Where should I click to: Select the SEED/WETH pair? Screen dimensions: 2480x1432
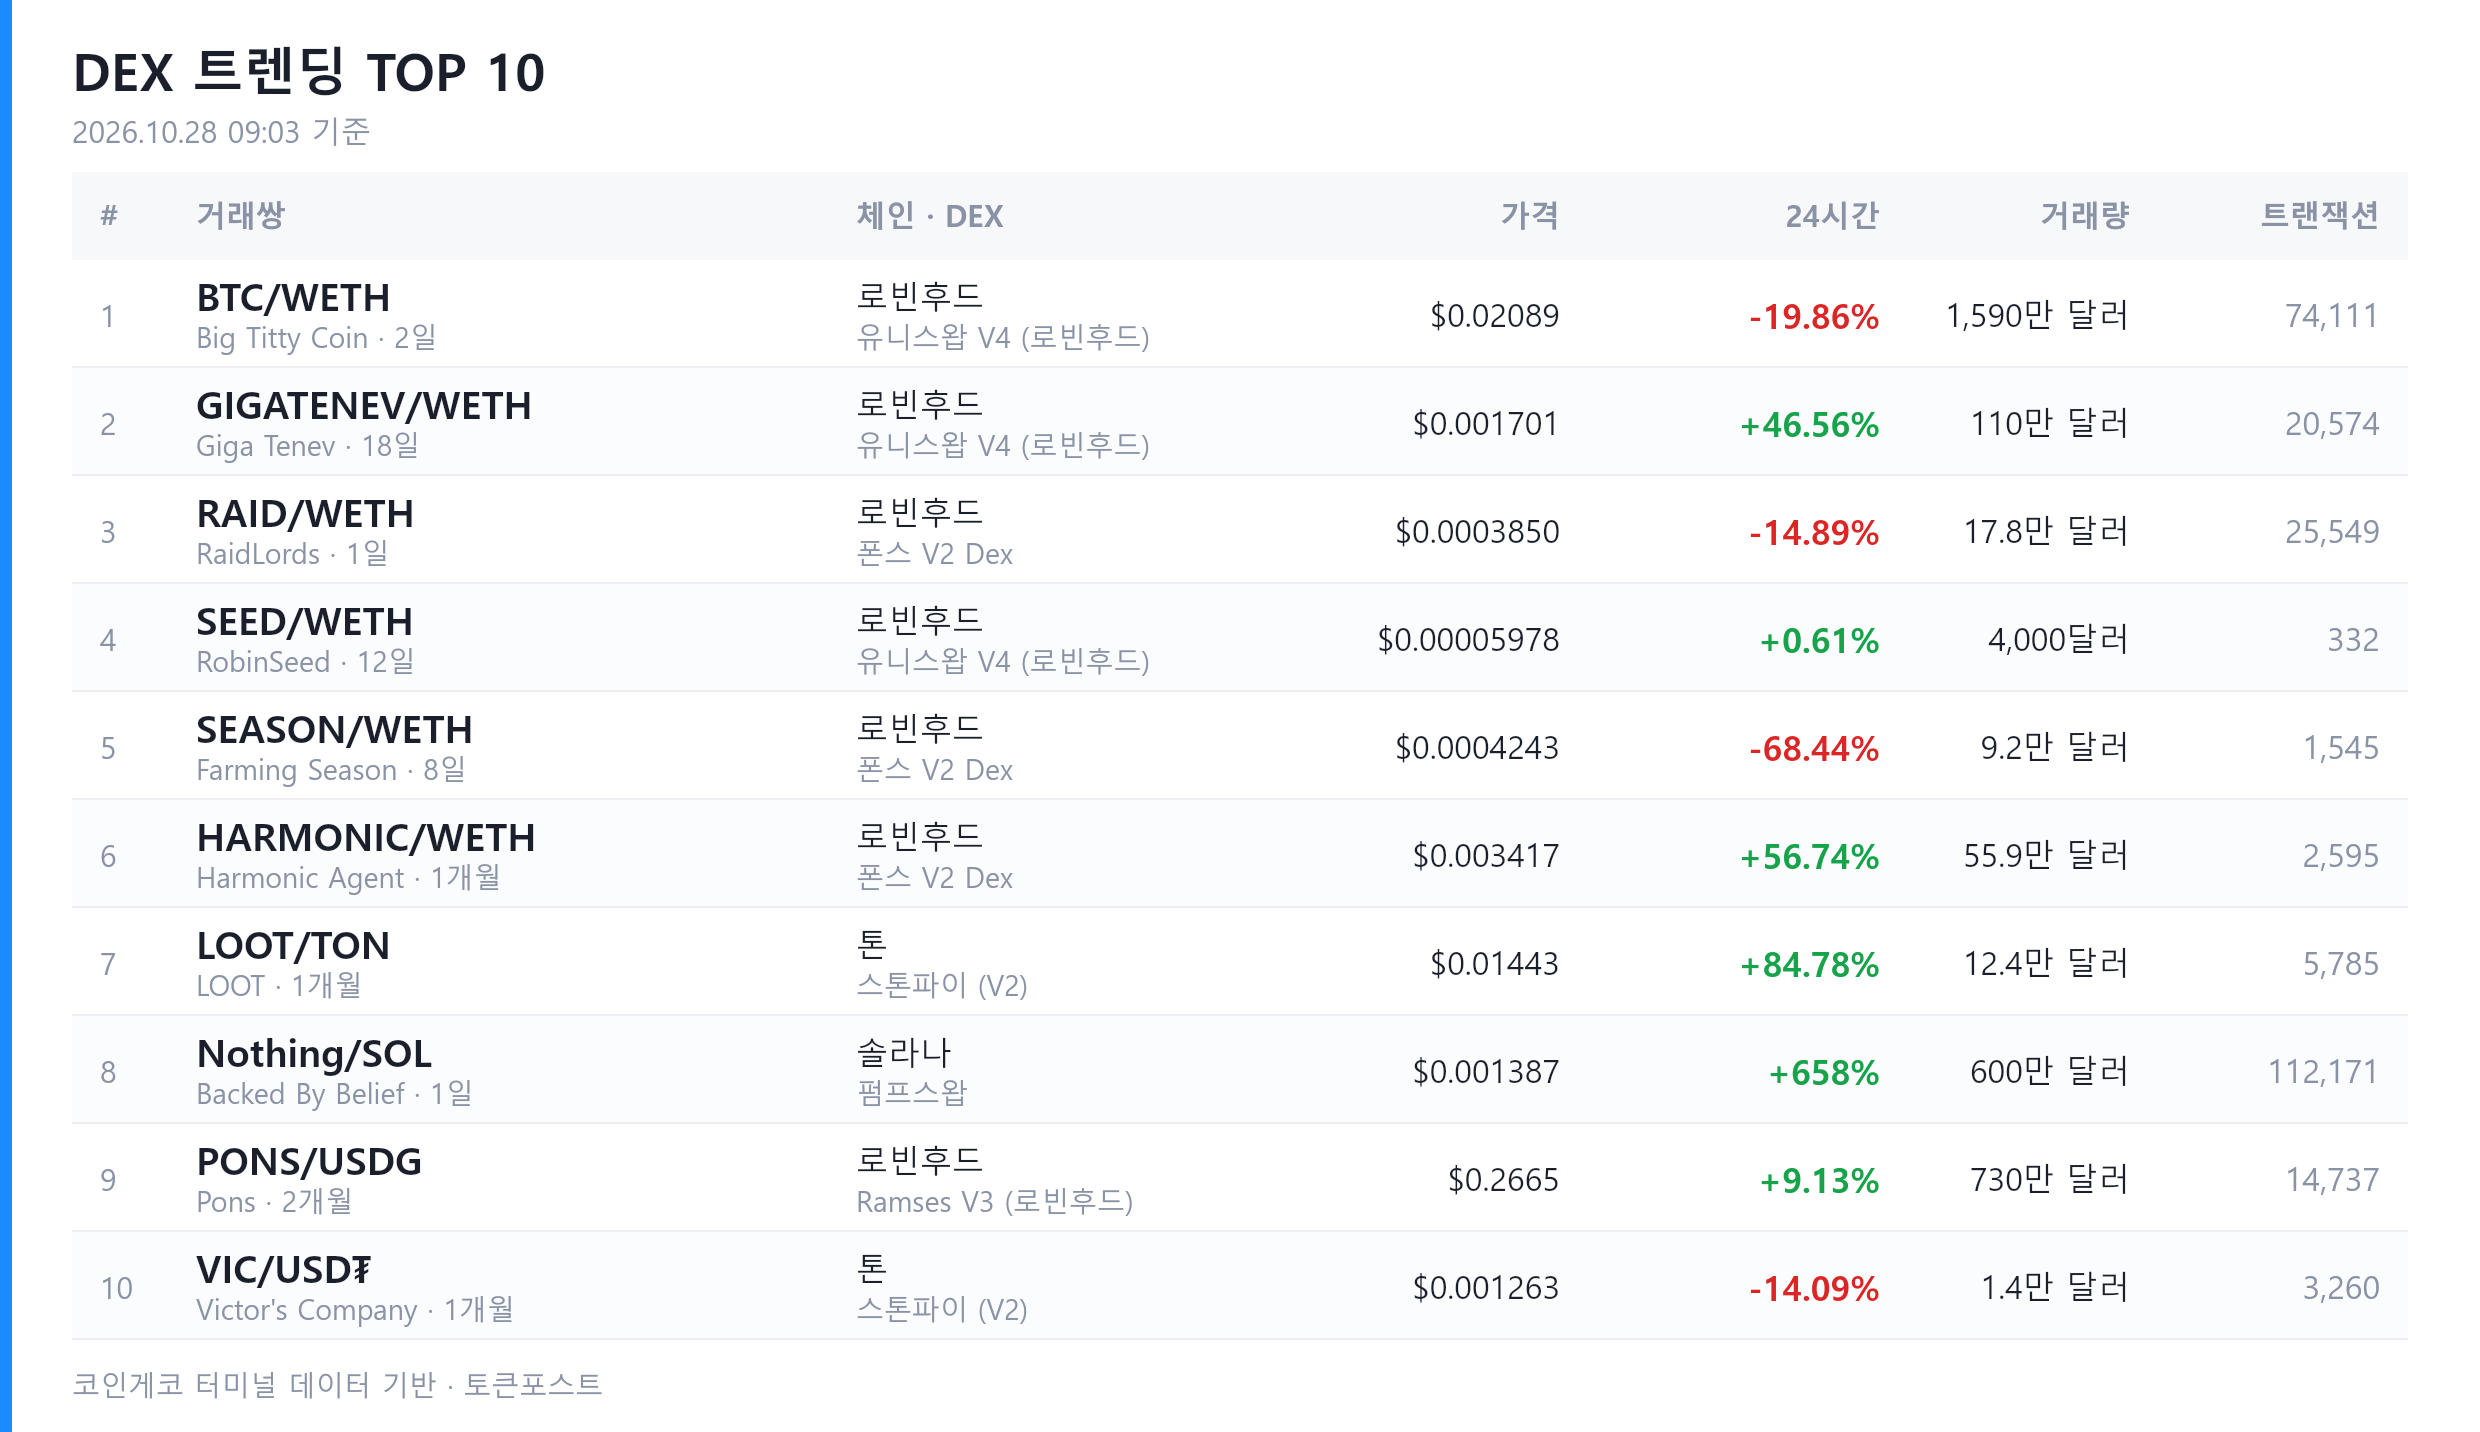click(305, 622)
